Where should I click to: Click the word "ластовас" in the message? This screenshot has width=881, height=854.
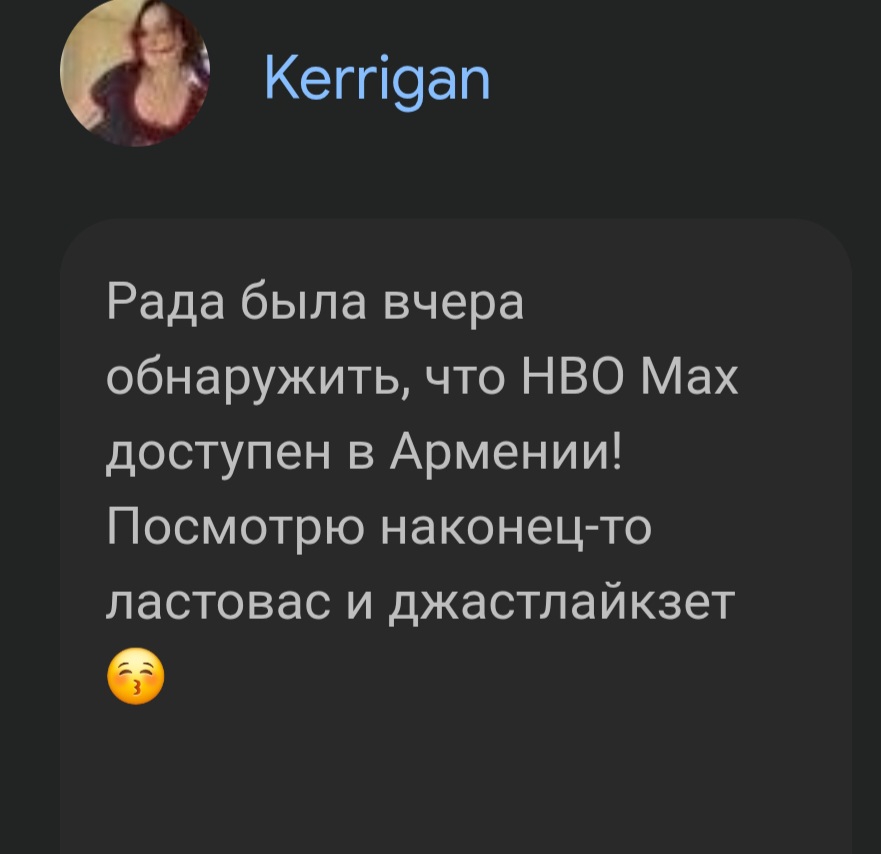[218, 603]
